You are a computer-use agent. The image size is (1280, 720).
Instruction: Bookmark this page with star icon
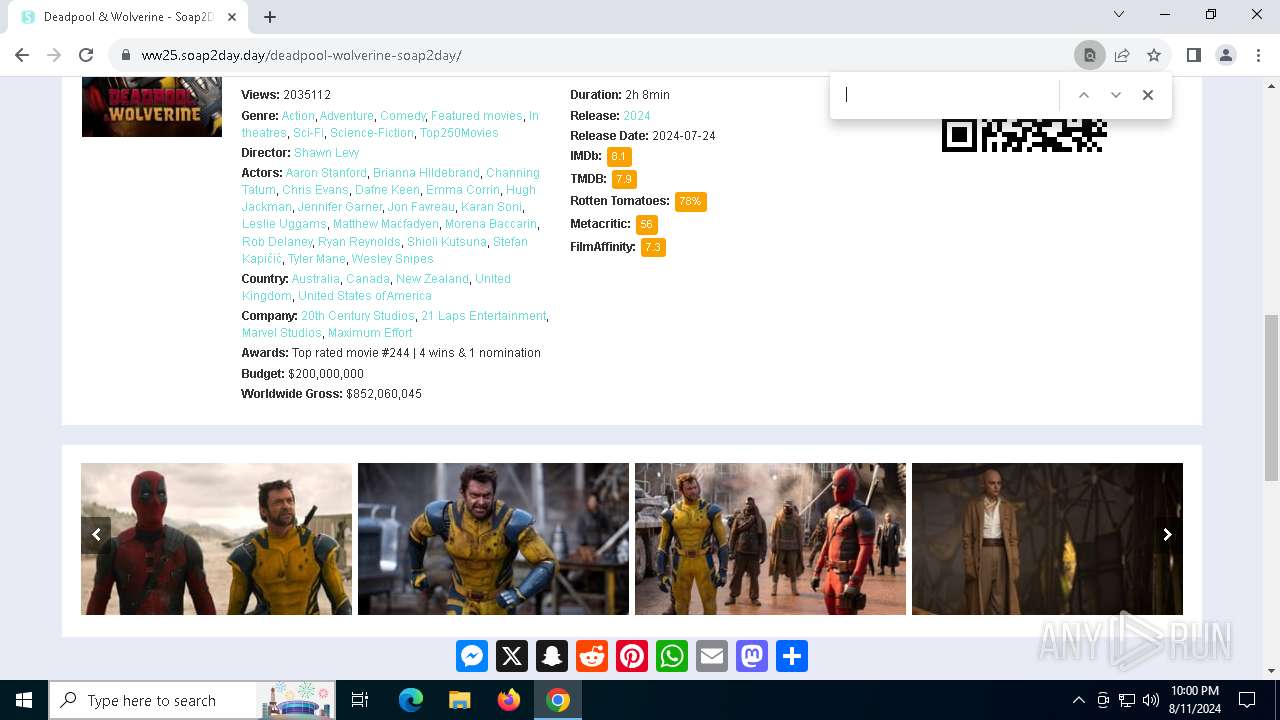click(x=1154, y=55)
